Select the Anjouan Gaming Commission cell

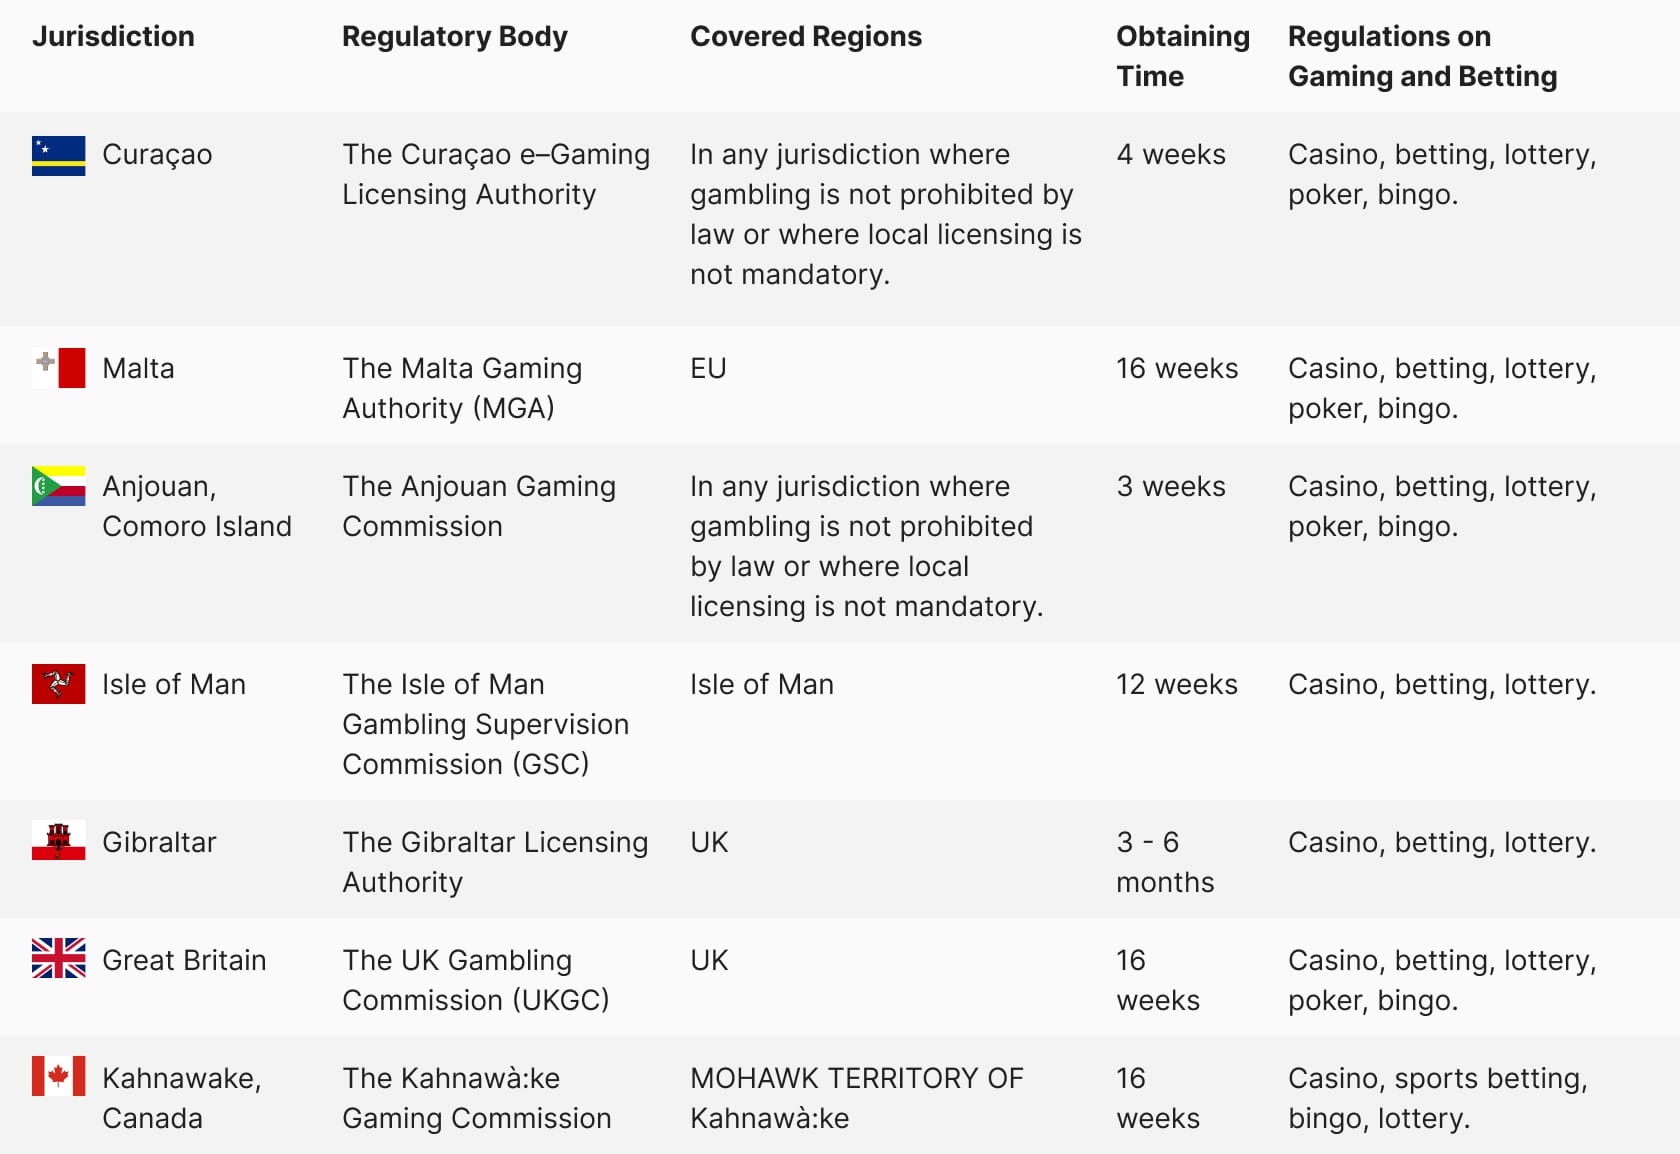tap(479, 506)
